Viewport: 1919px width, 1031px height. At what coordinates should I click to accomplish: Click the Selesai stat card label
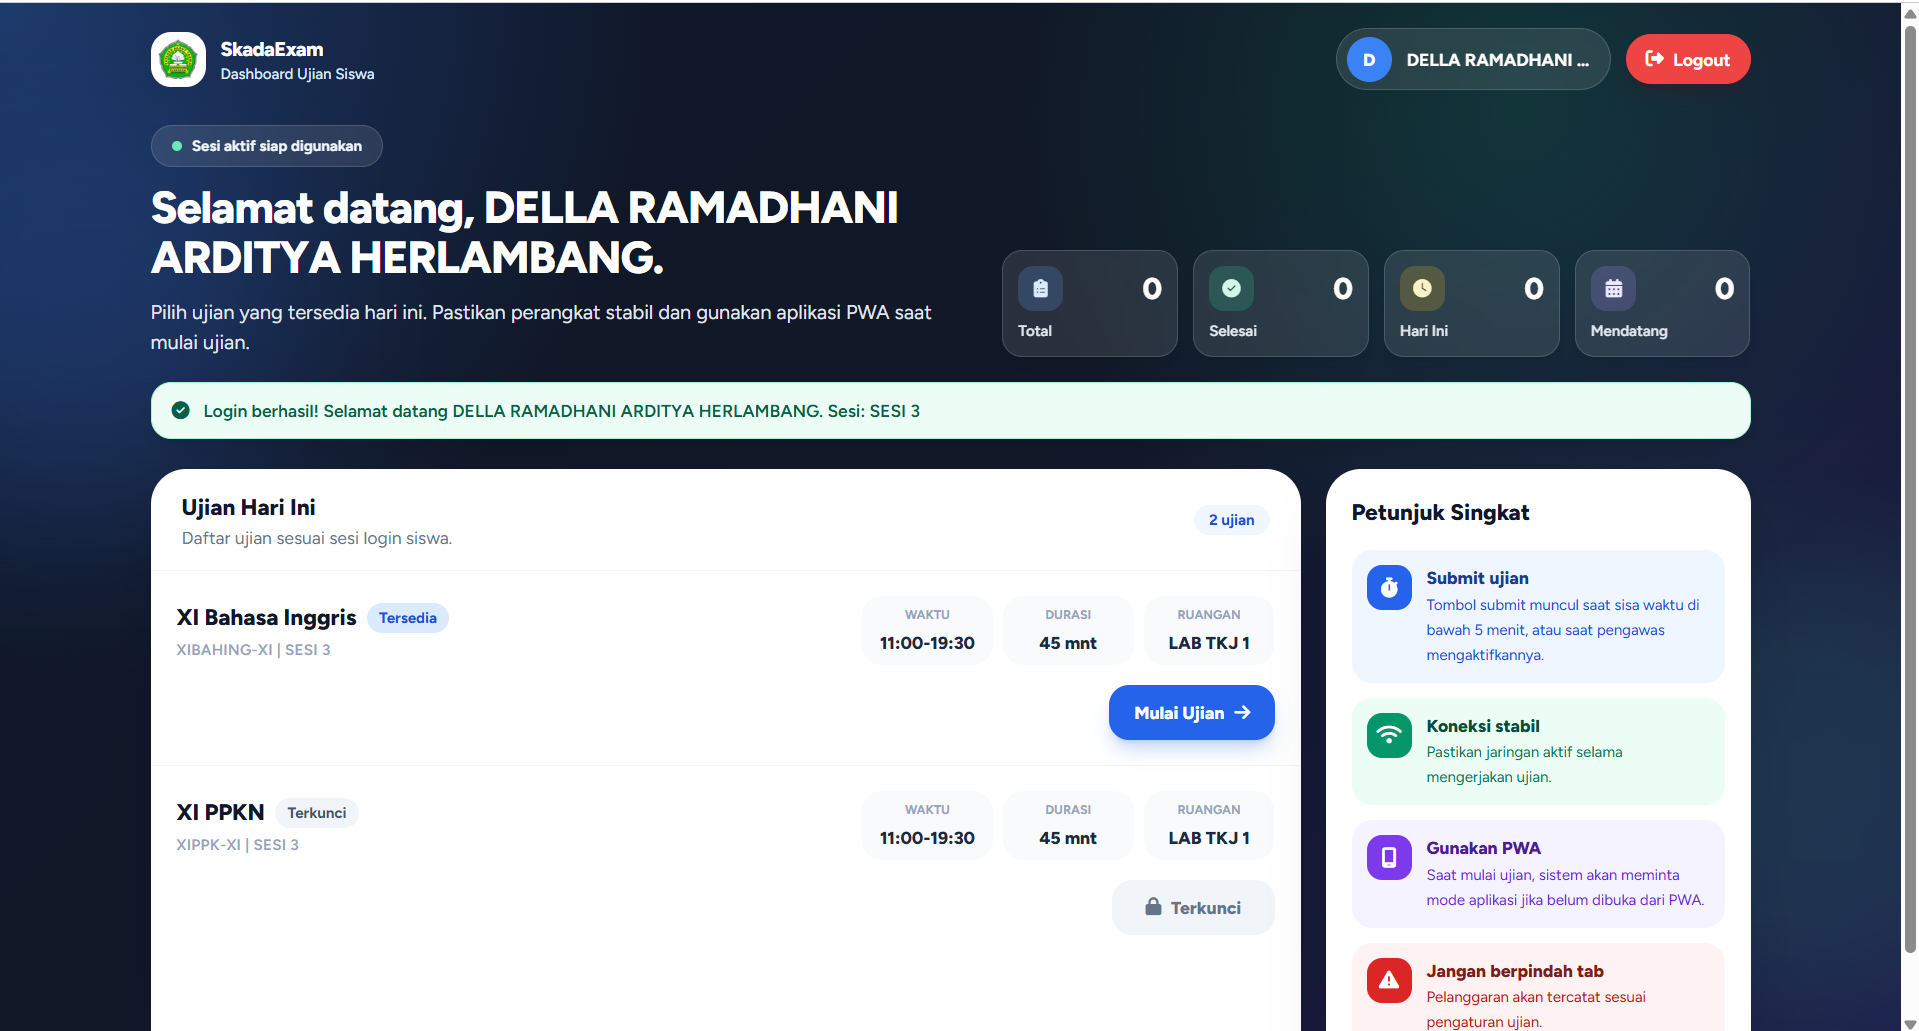pos(1233,331)
